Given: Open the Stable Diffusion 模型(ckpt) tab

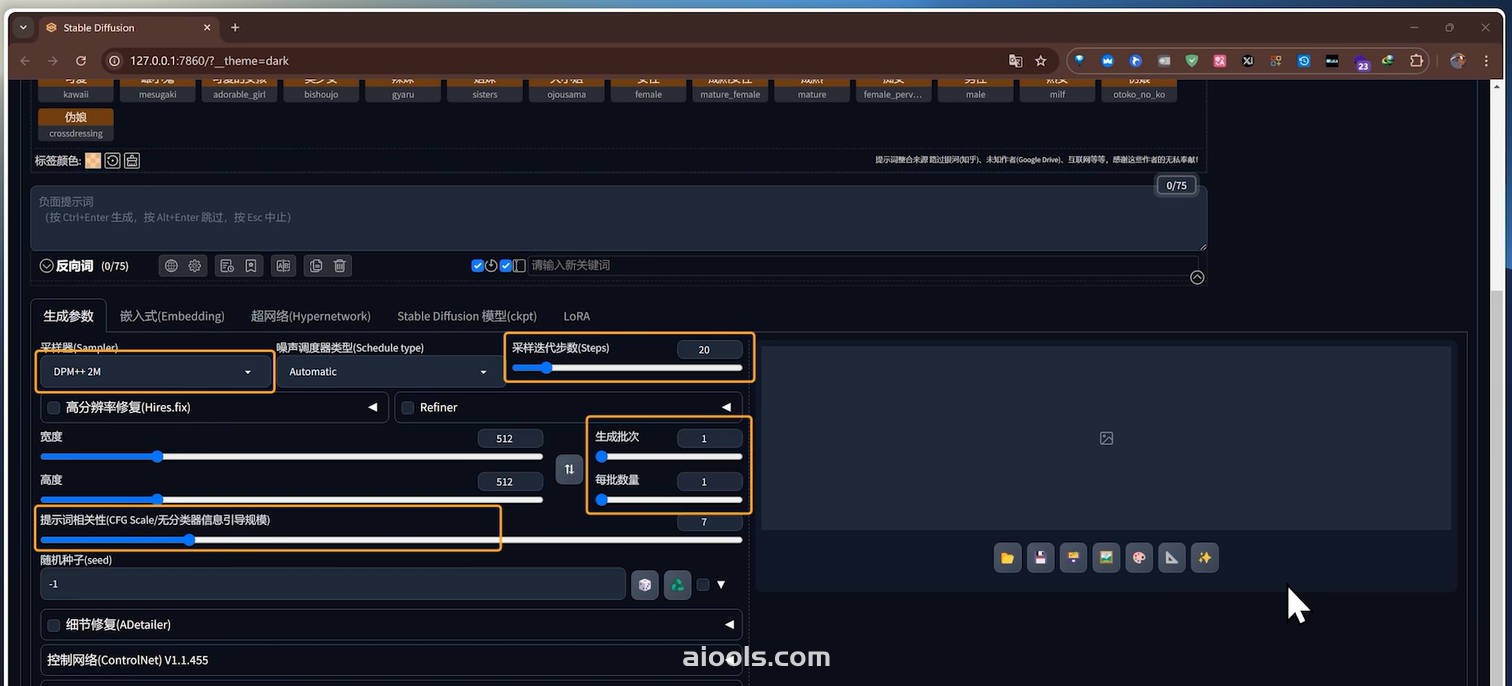Looking at the screenshot, I should click(467, 316).
